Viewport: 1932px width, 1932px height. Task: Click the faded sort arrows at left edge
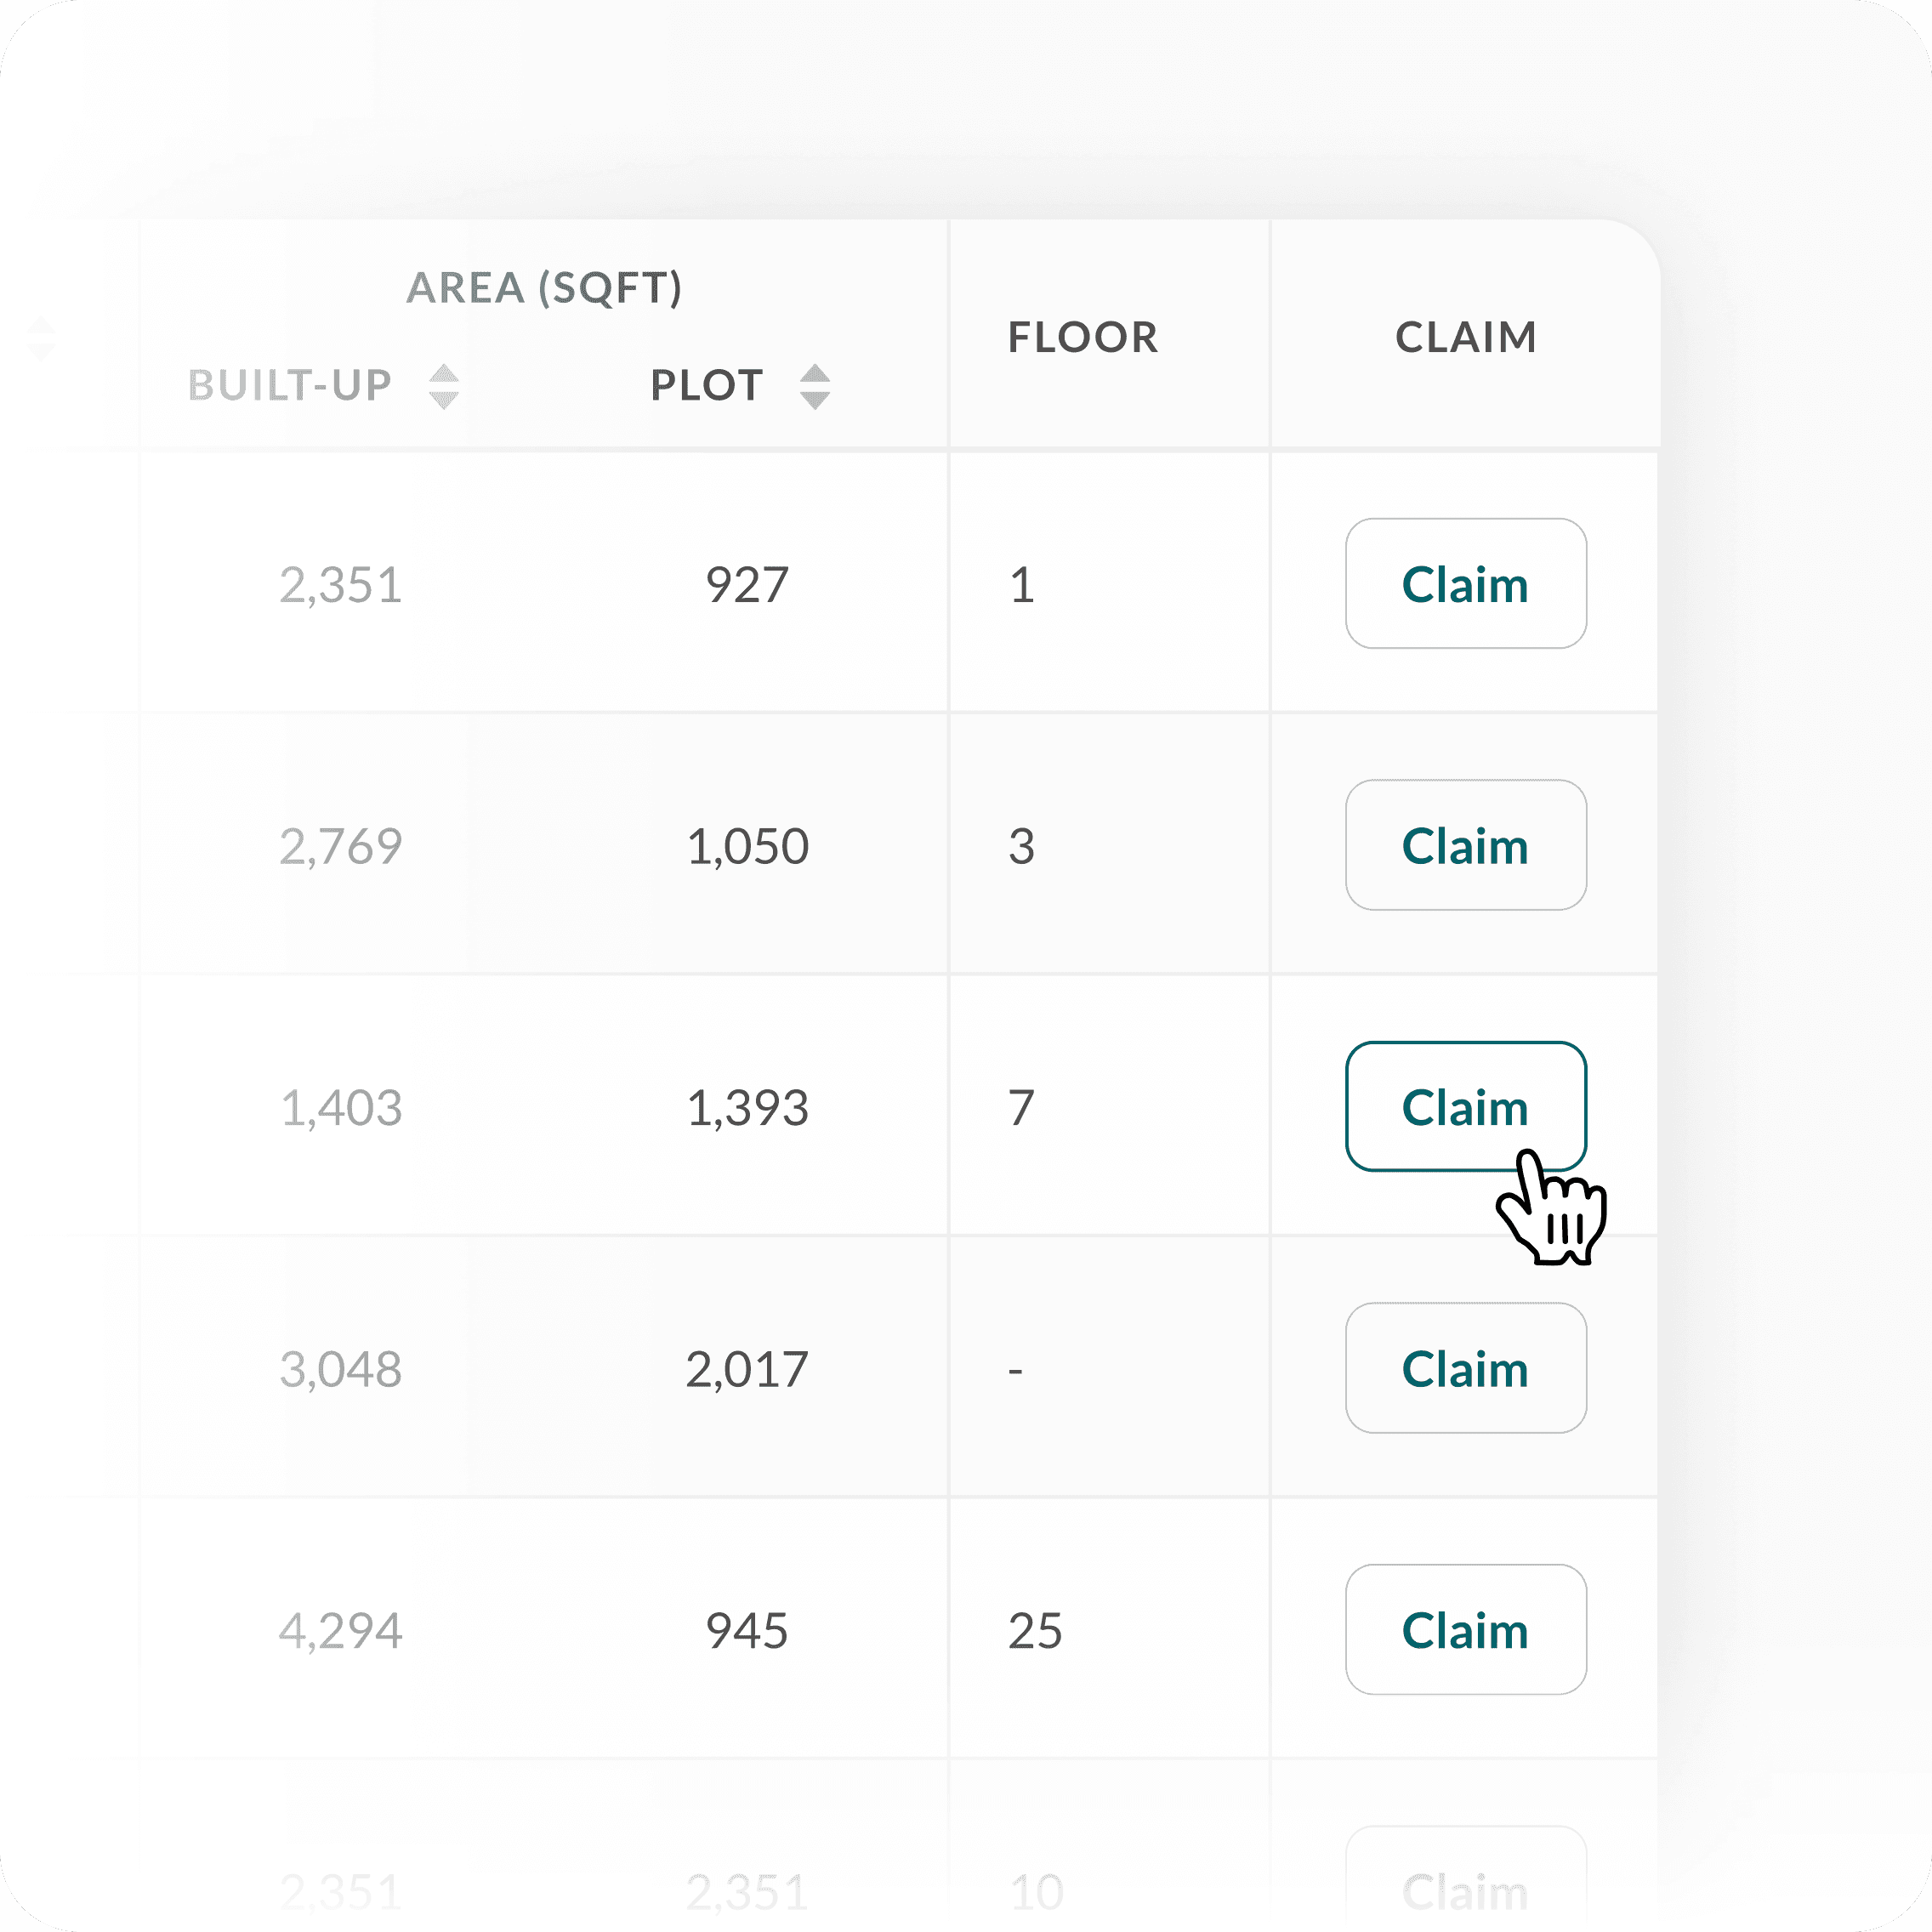(40, 338)
